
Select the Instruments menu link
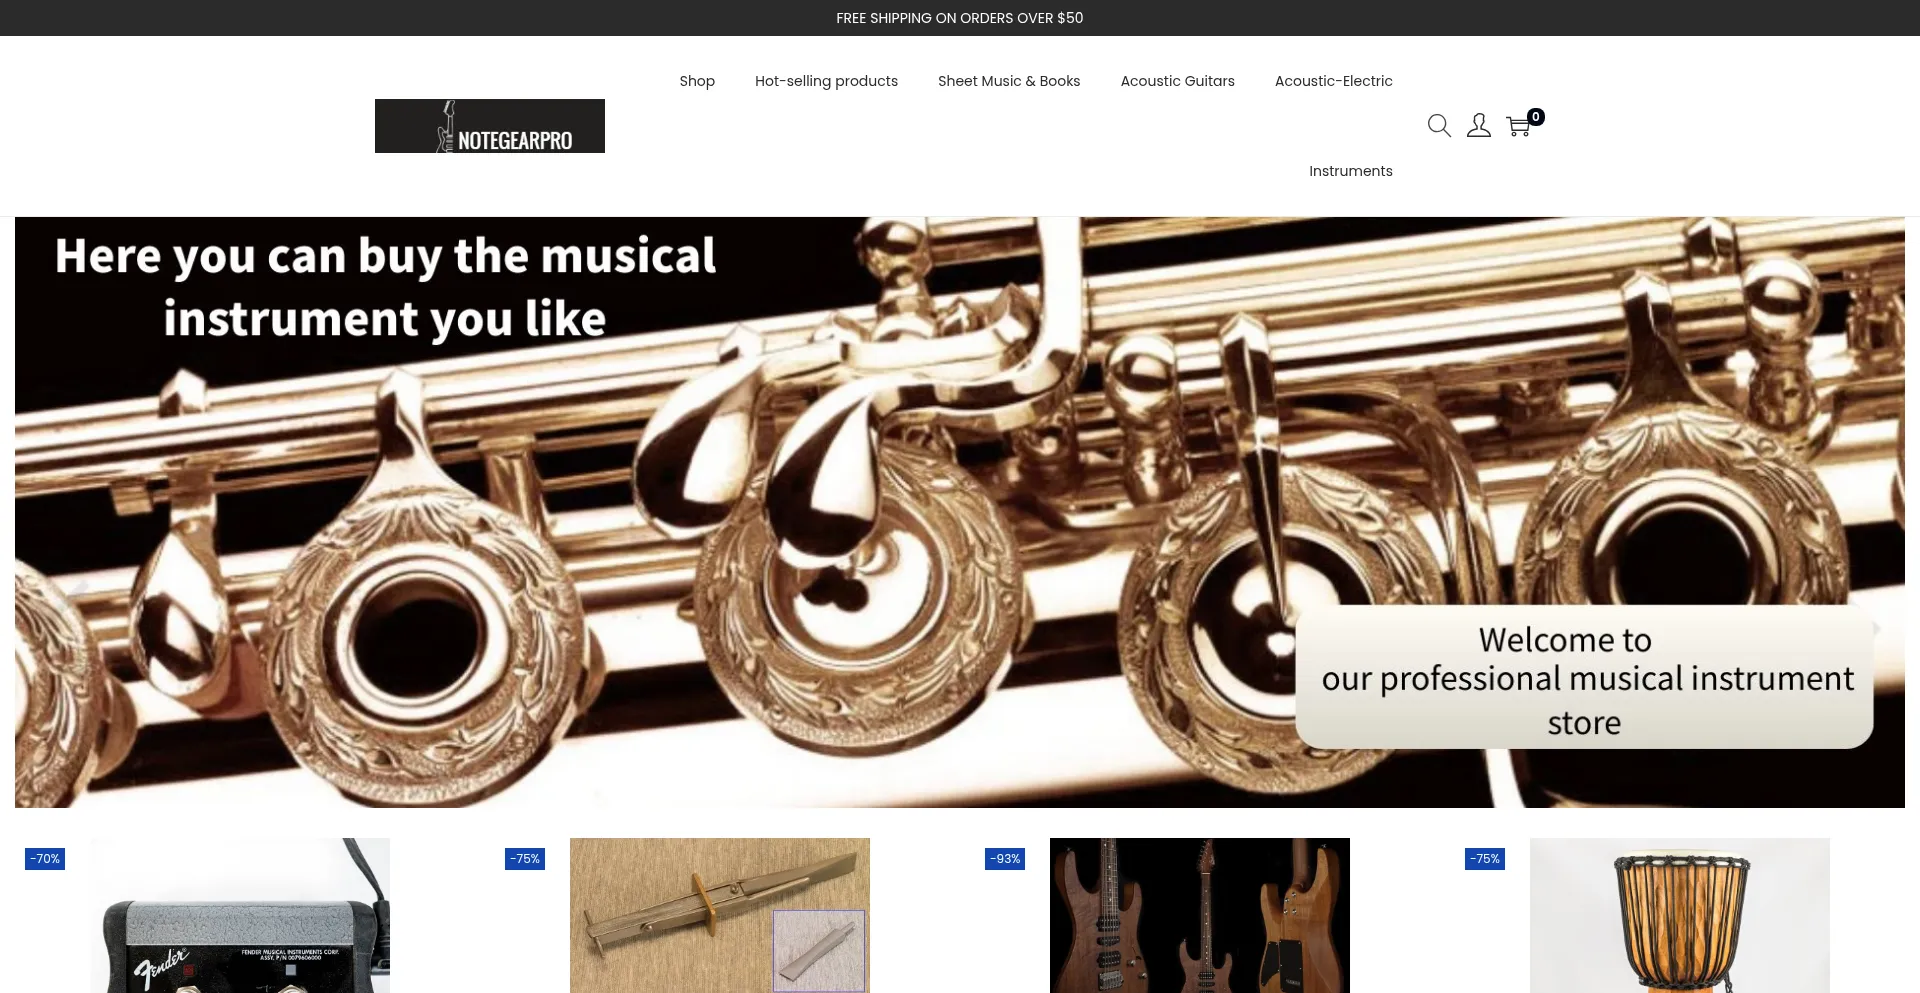1350,171
